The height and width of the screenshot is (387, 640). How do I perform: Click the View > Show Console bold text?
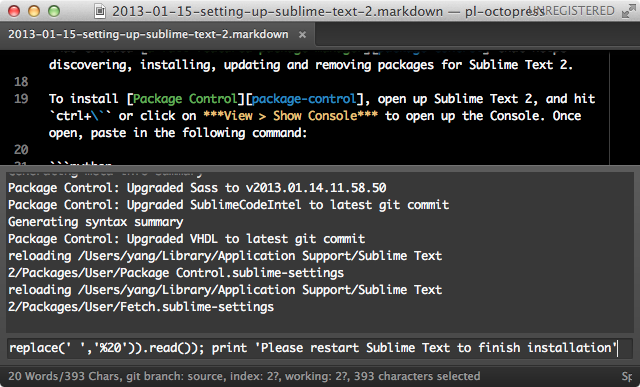(290, 116)
